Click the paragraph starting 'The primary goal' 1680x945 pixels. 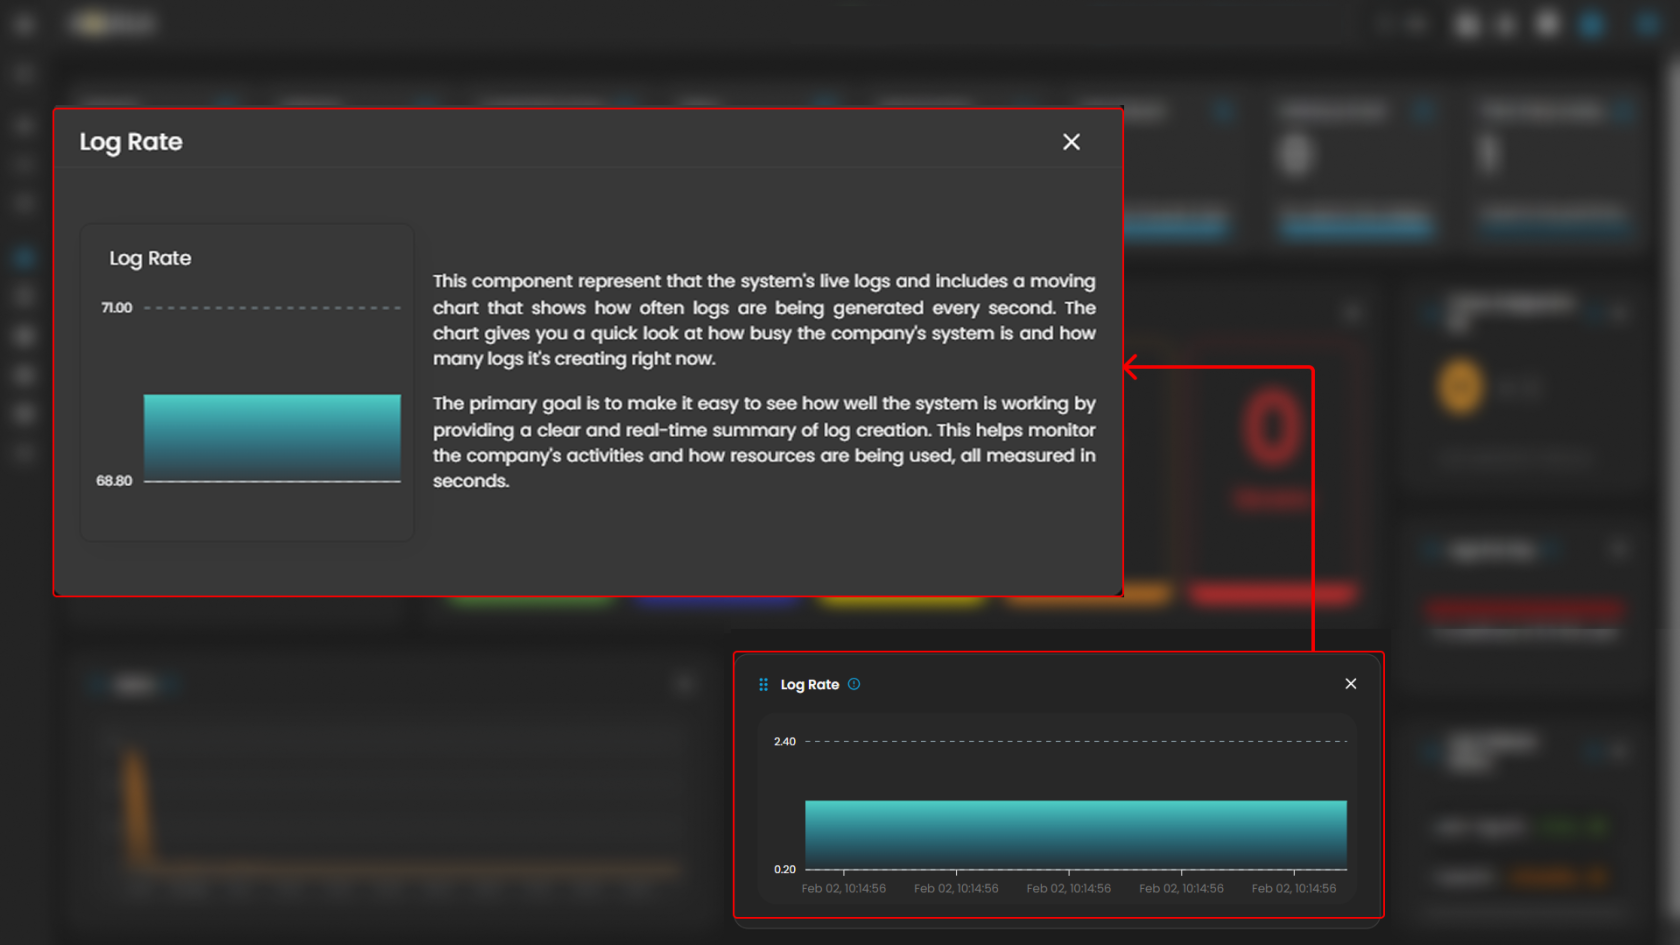click(x=764, y=442)
